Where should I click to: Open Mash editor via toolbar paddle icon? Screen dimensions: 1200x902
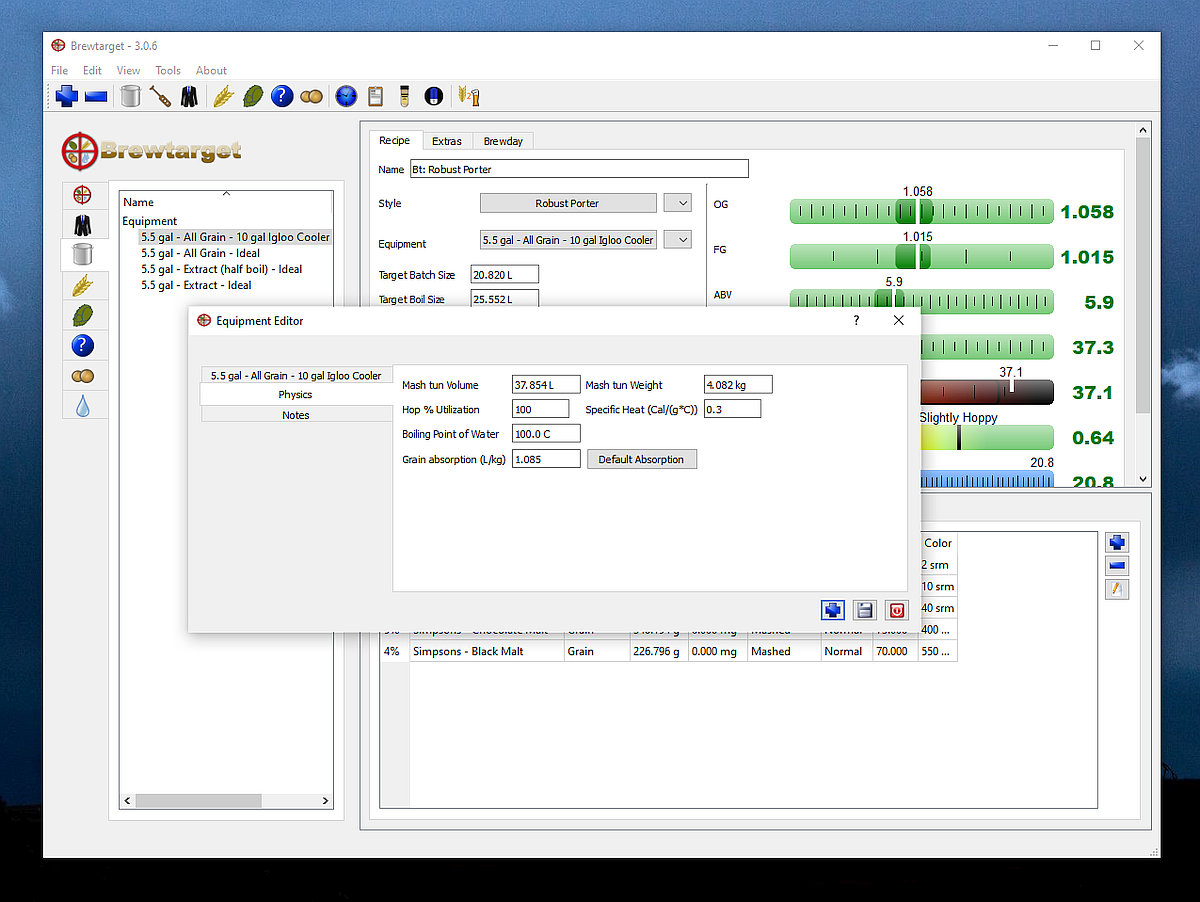click(x=160, y=96)
